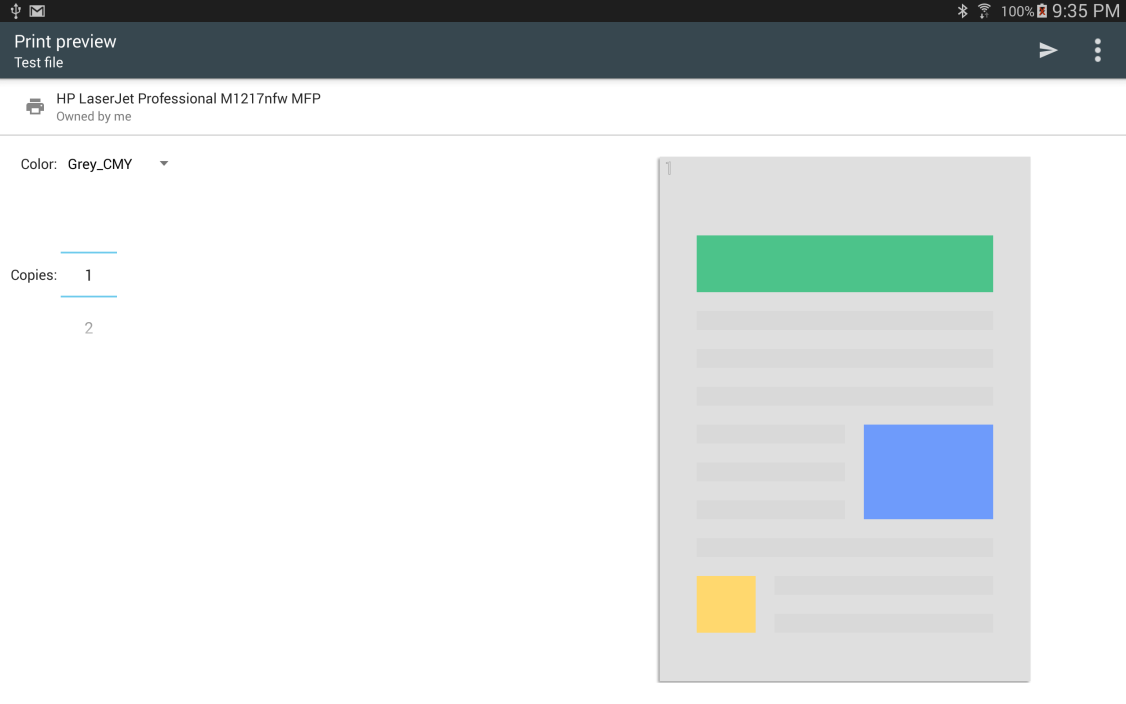Select Grey_CMY color value

[x=100, y=164]
